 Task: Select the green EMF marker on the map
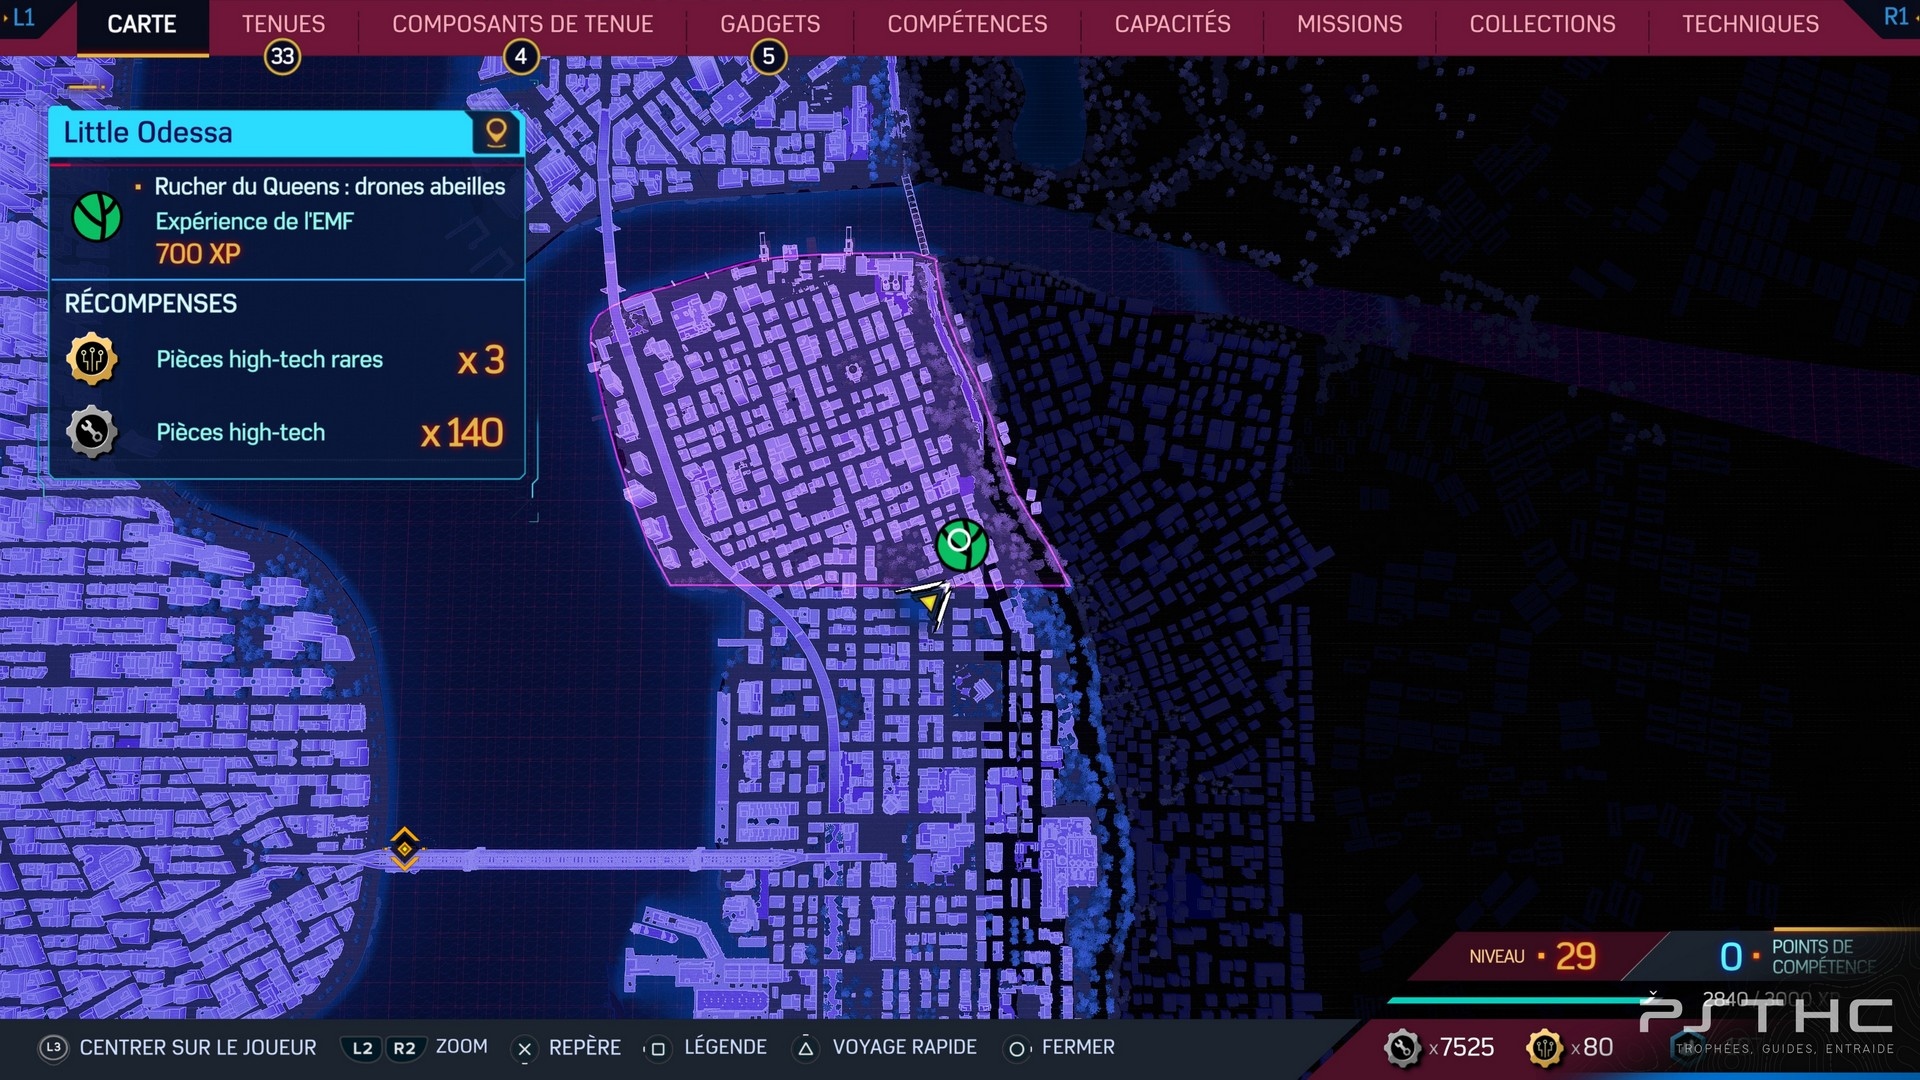click(x=961, y=545)
